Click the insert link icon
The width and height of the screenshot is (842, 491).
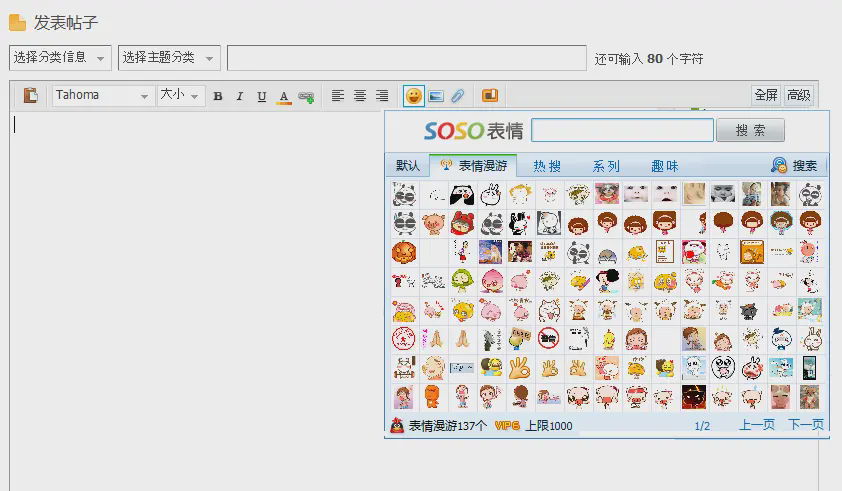[x=306, y=96]
